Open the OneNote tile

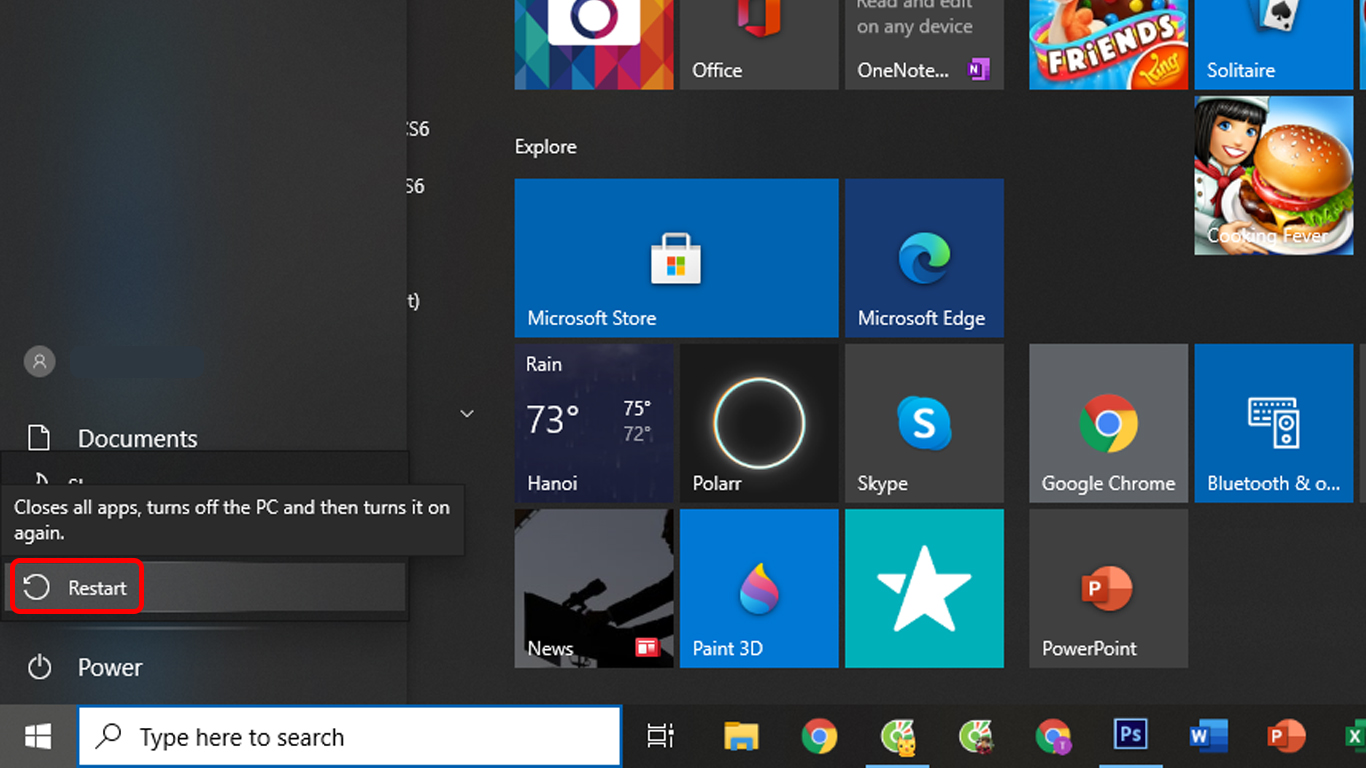pos(924,44)
